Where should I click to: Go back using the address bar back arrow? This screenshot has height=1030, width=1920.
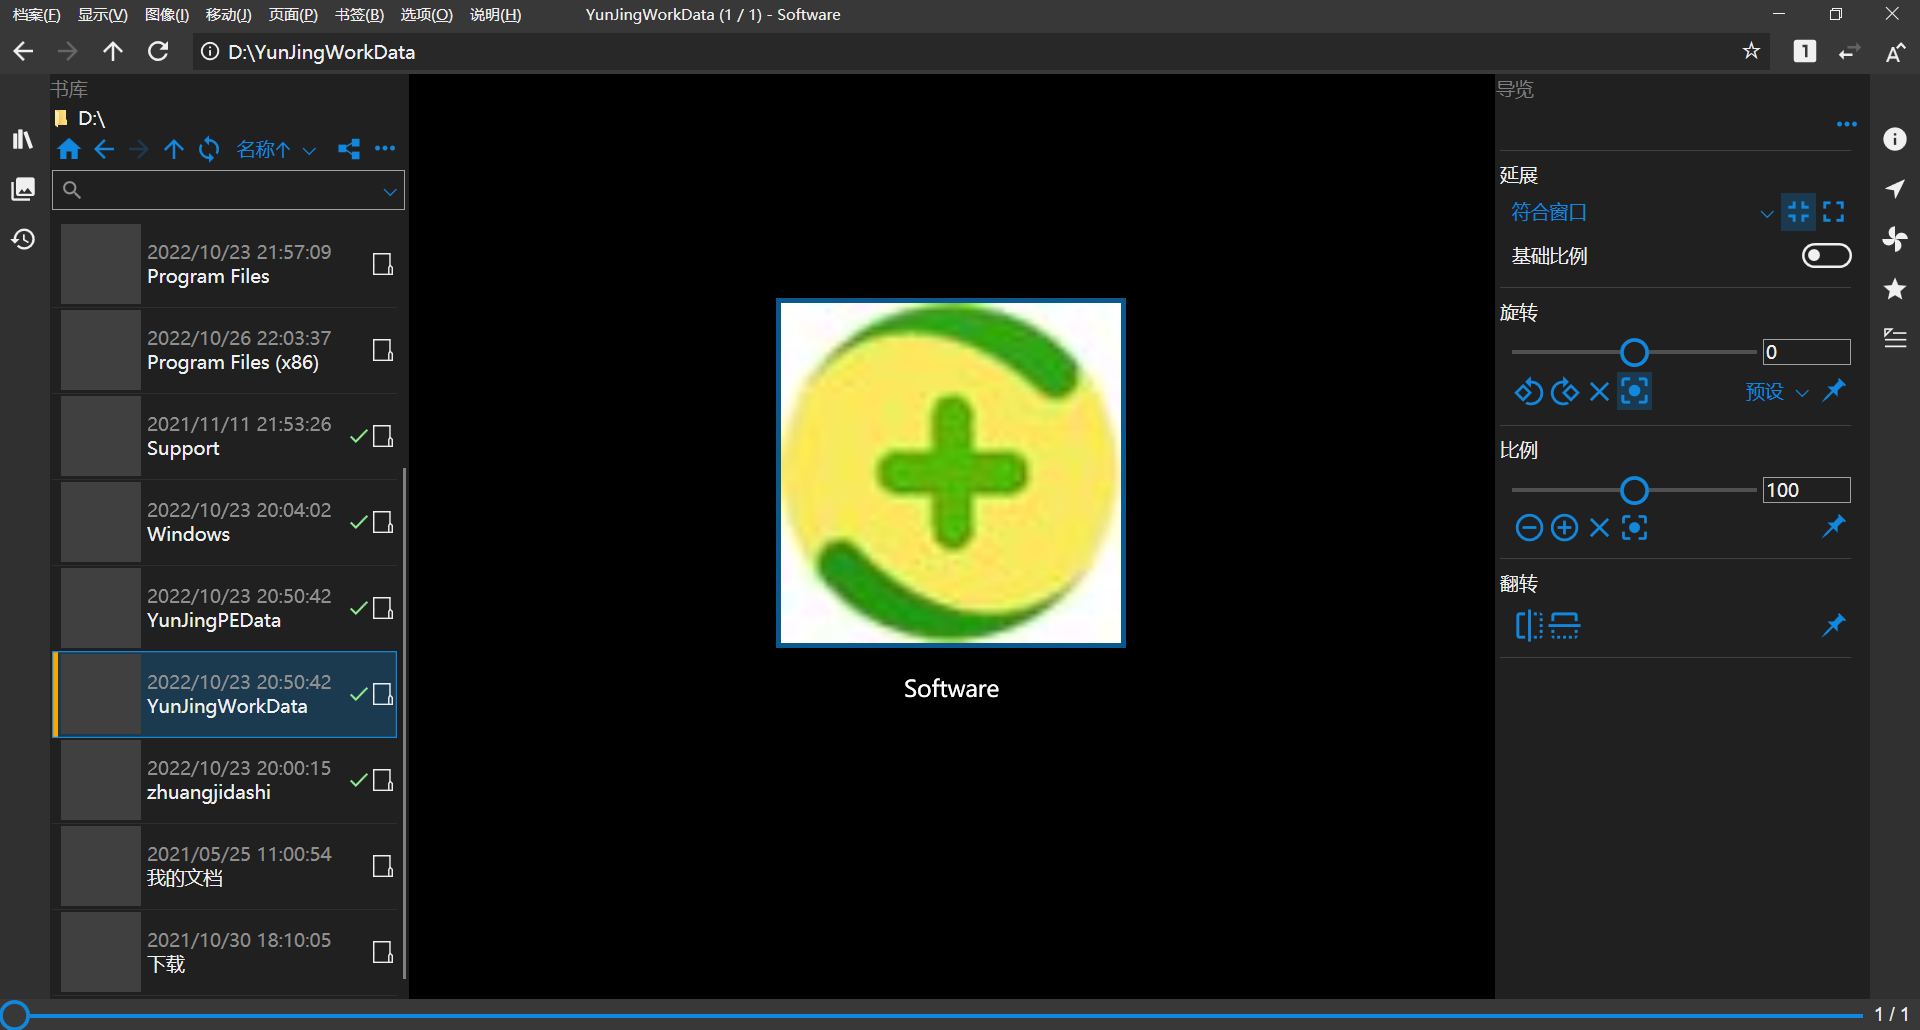pyautogui.click(x=23, y=51)
